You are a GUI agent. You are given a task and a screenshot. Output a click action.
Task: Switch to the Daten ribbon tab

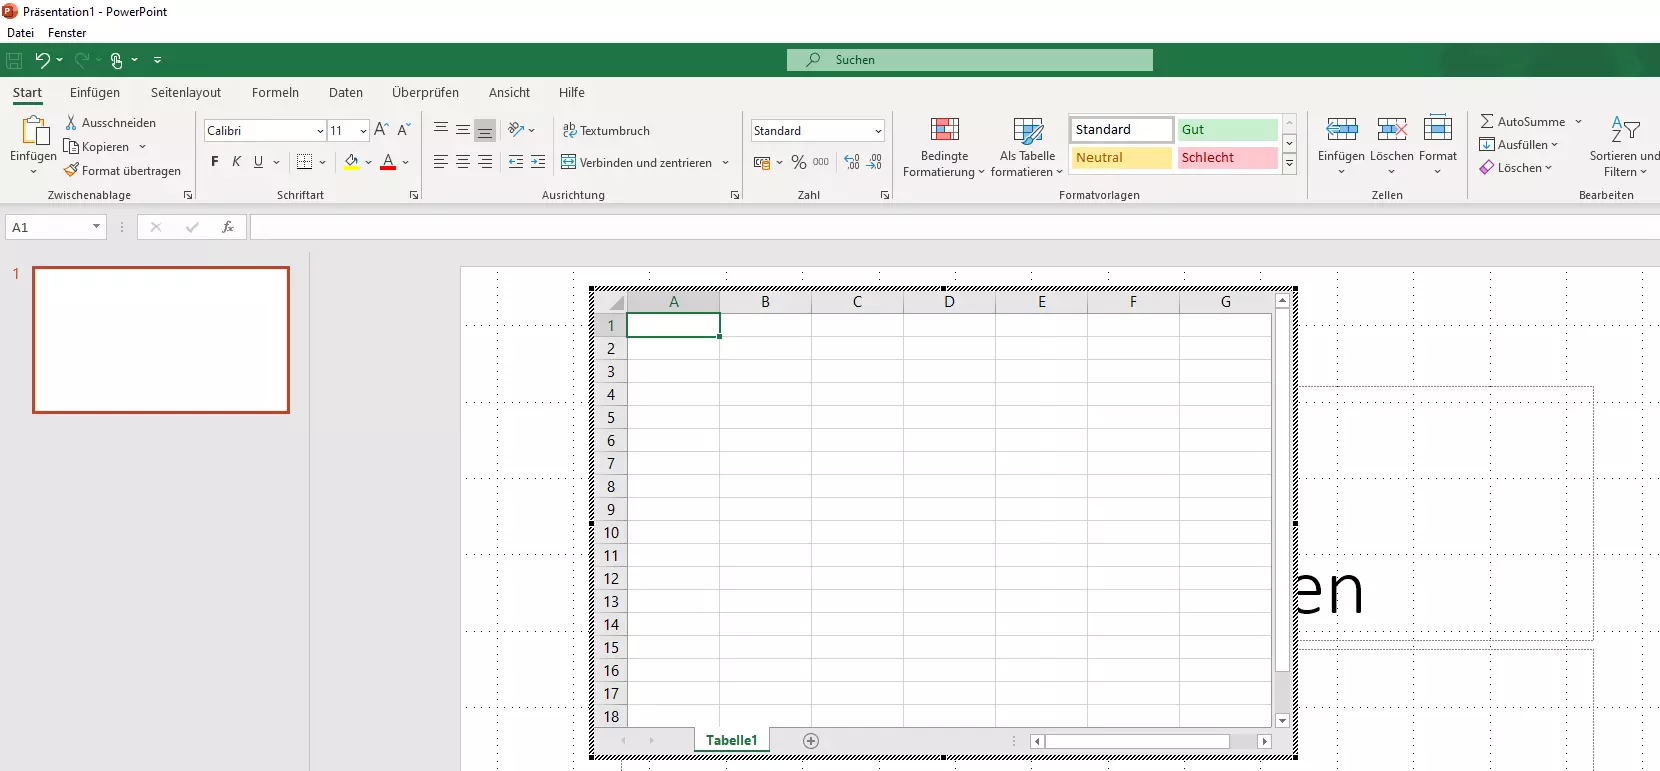pos(346,92)
